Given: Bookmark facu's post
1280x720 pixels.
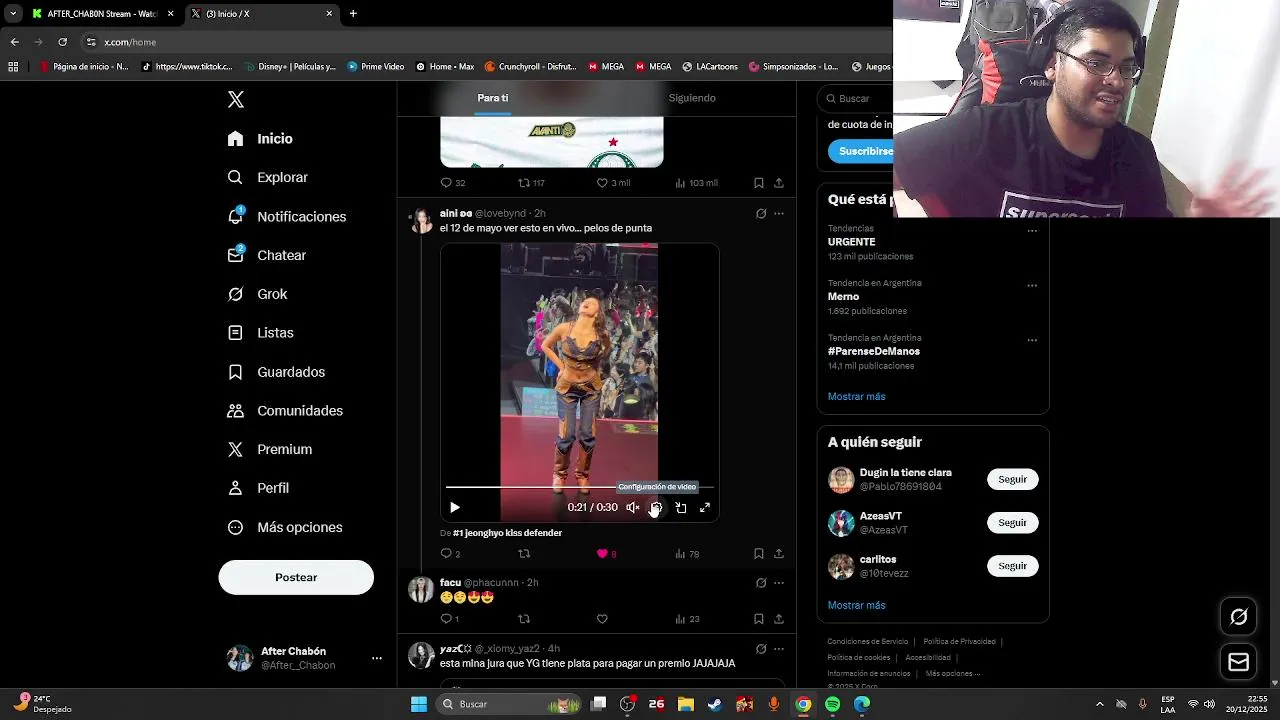Looking at the screenshot, I should [759, 619].
